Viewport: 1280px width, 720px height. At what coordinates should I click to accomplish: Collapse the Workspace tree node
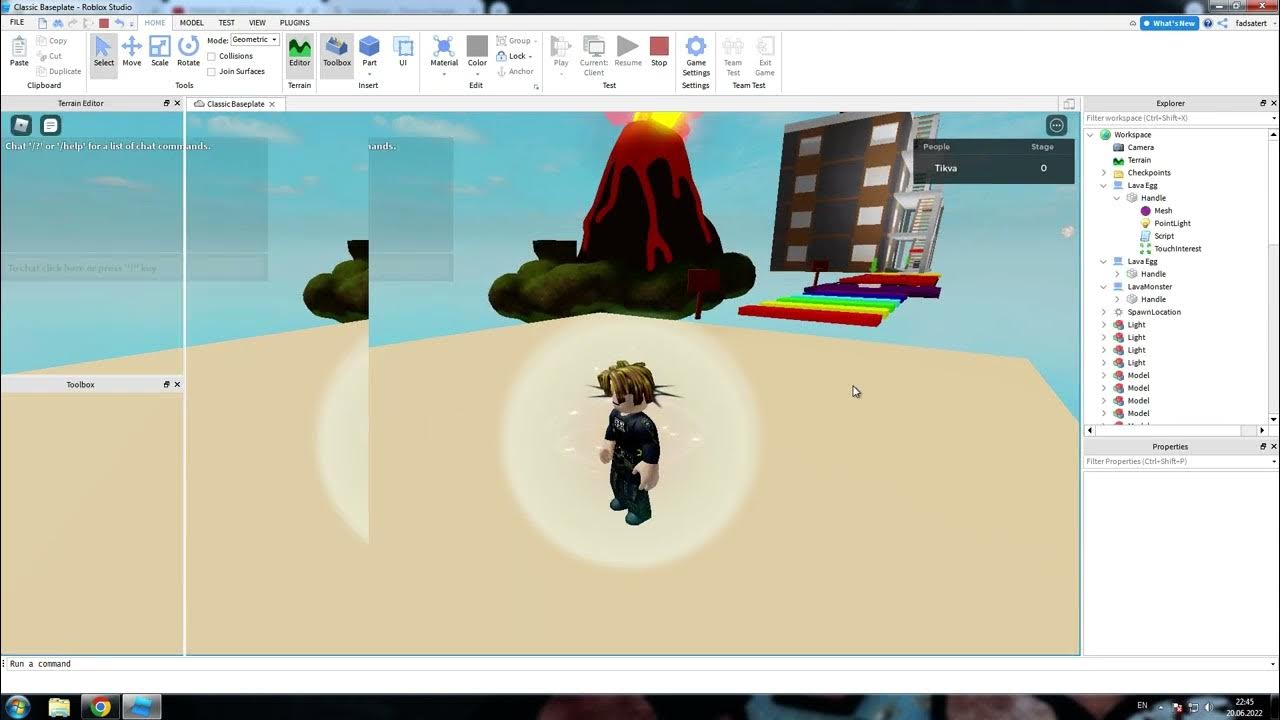pos(1091,135)
